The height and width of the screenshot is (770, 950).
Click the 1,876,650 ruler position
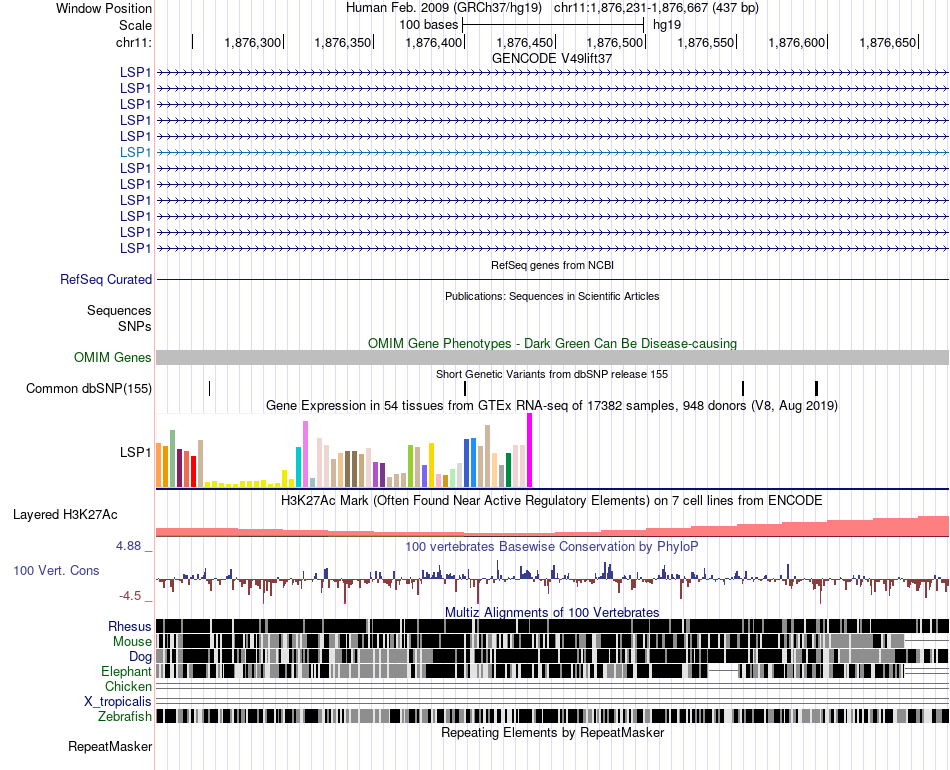point(888,42)
